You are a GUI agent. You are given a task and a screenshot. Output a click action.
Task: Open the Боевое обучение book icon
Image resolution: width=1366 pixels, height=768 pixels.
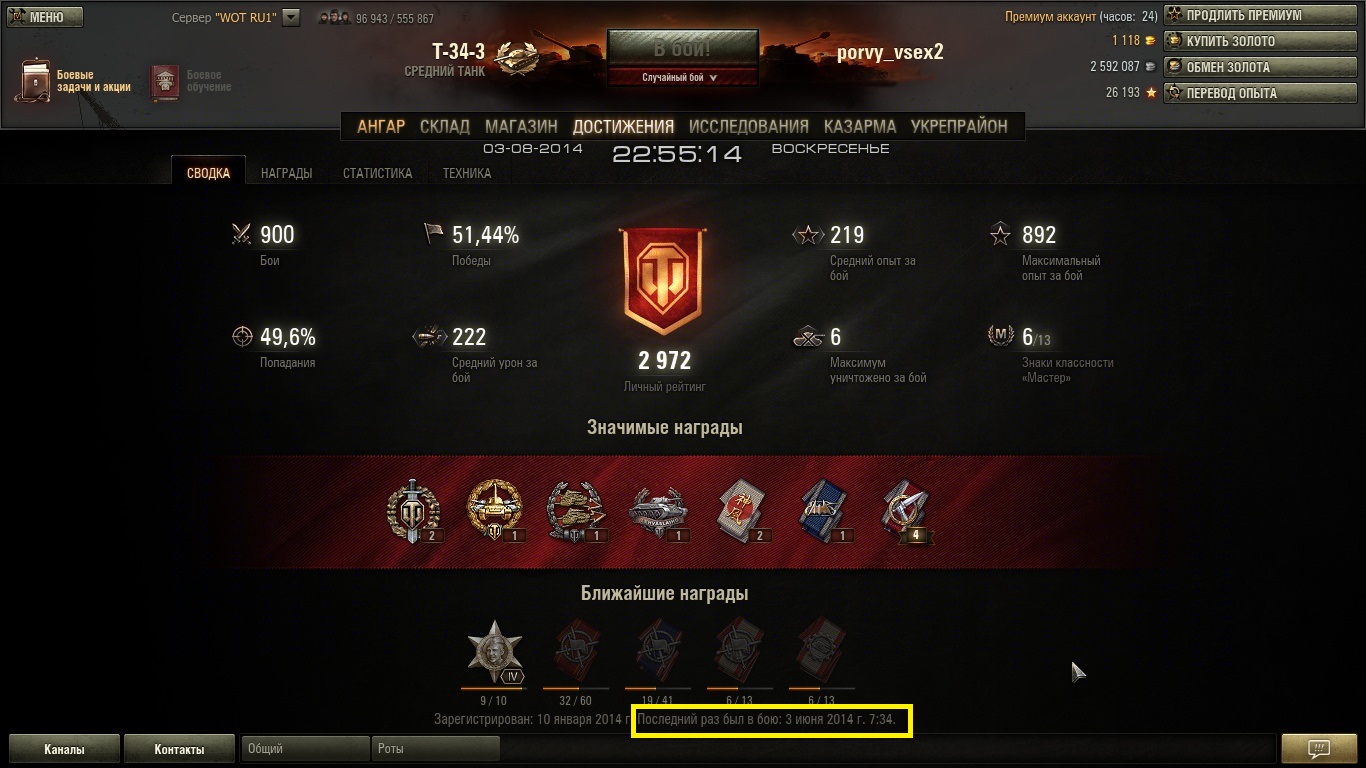click(165, 82)
